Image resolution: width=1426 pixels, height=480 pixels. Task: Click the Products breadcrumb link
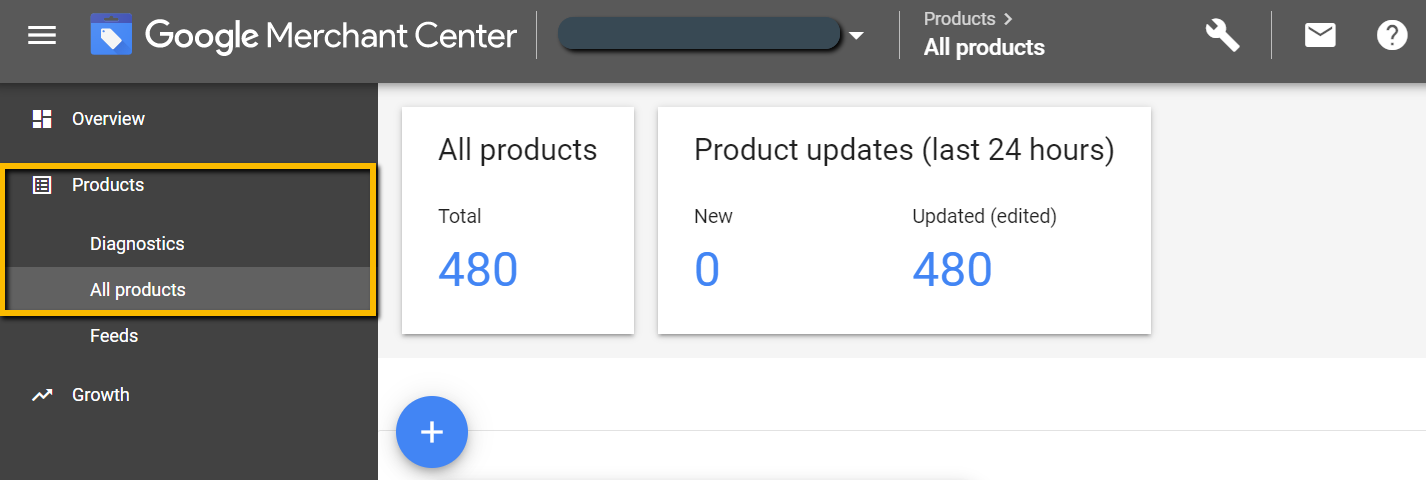[959, 18]
